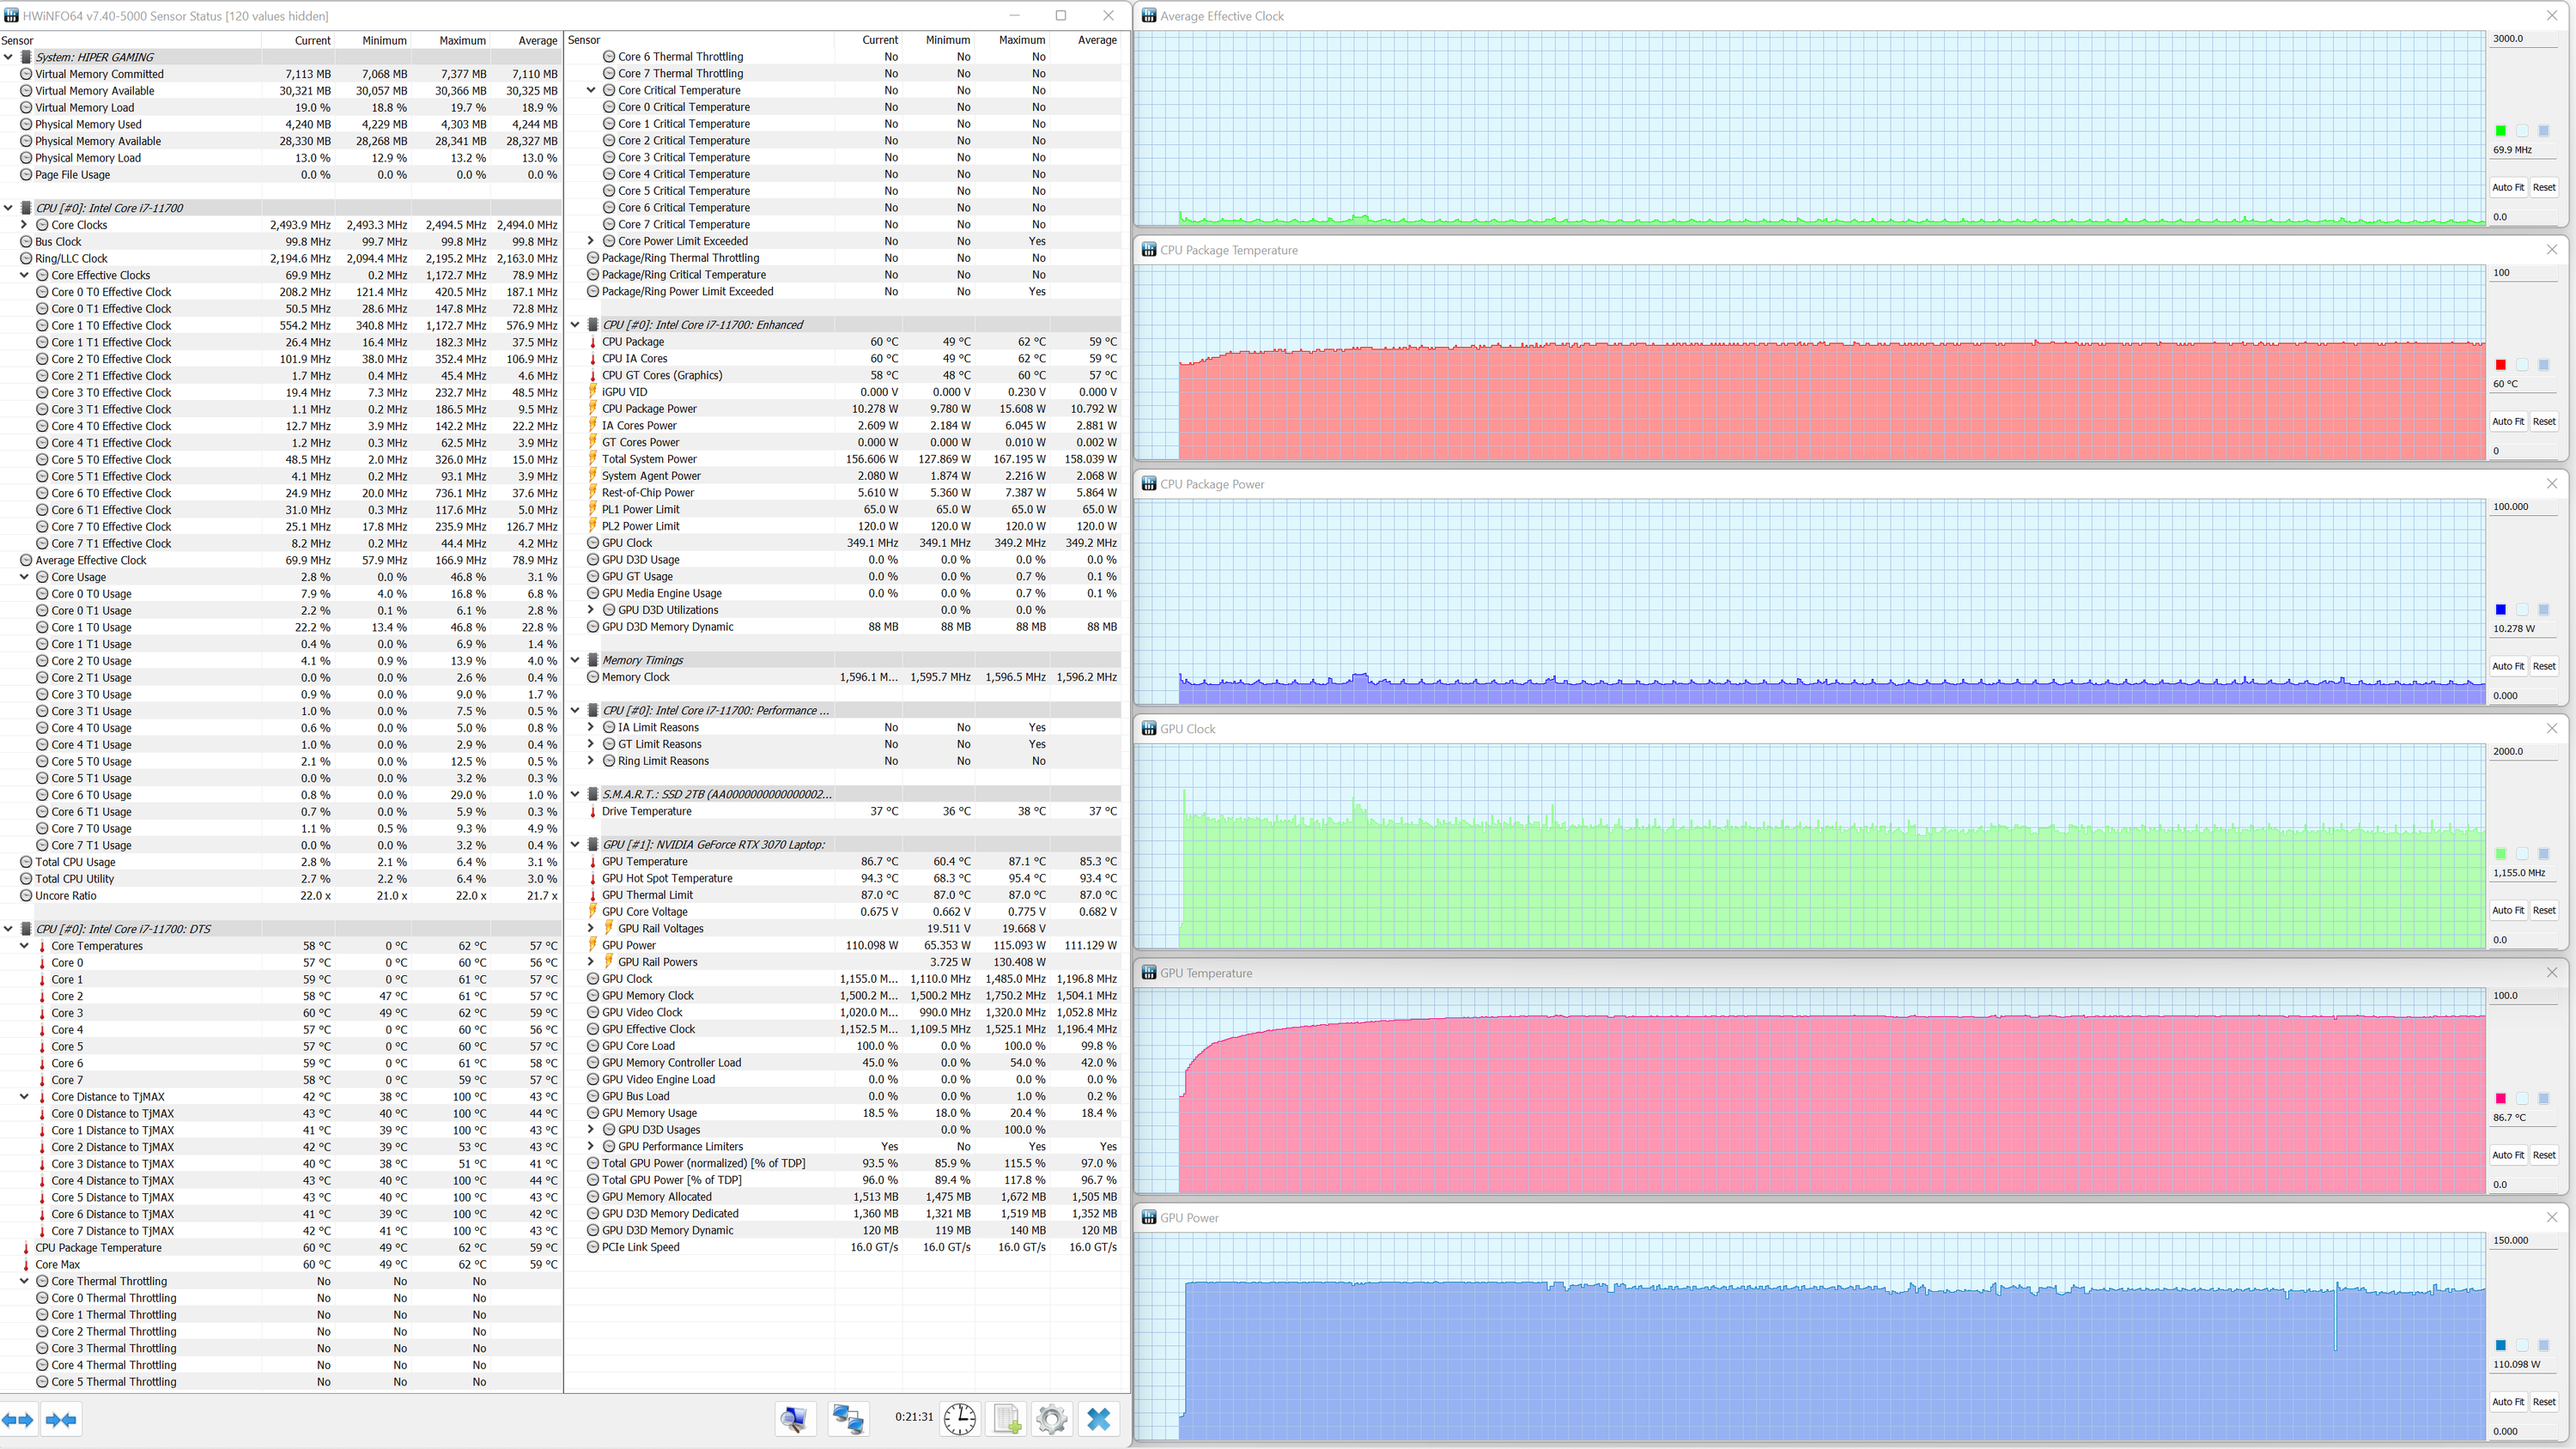The width and height of the screenshot is (2576, 1449).
Task: Click the Average column header on right panel
Action: tap(1096, 40)
